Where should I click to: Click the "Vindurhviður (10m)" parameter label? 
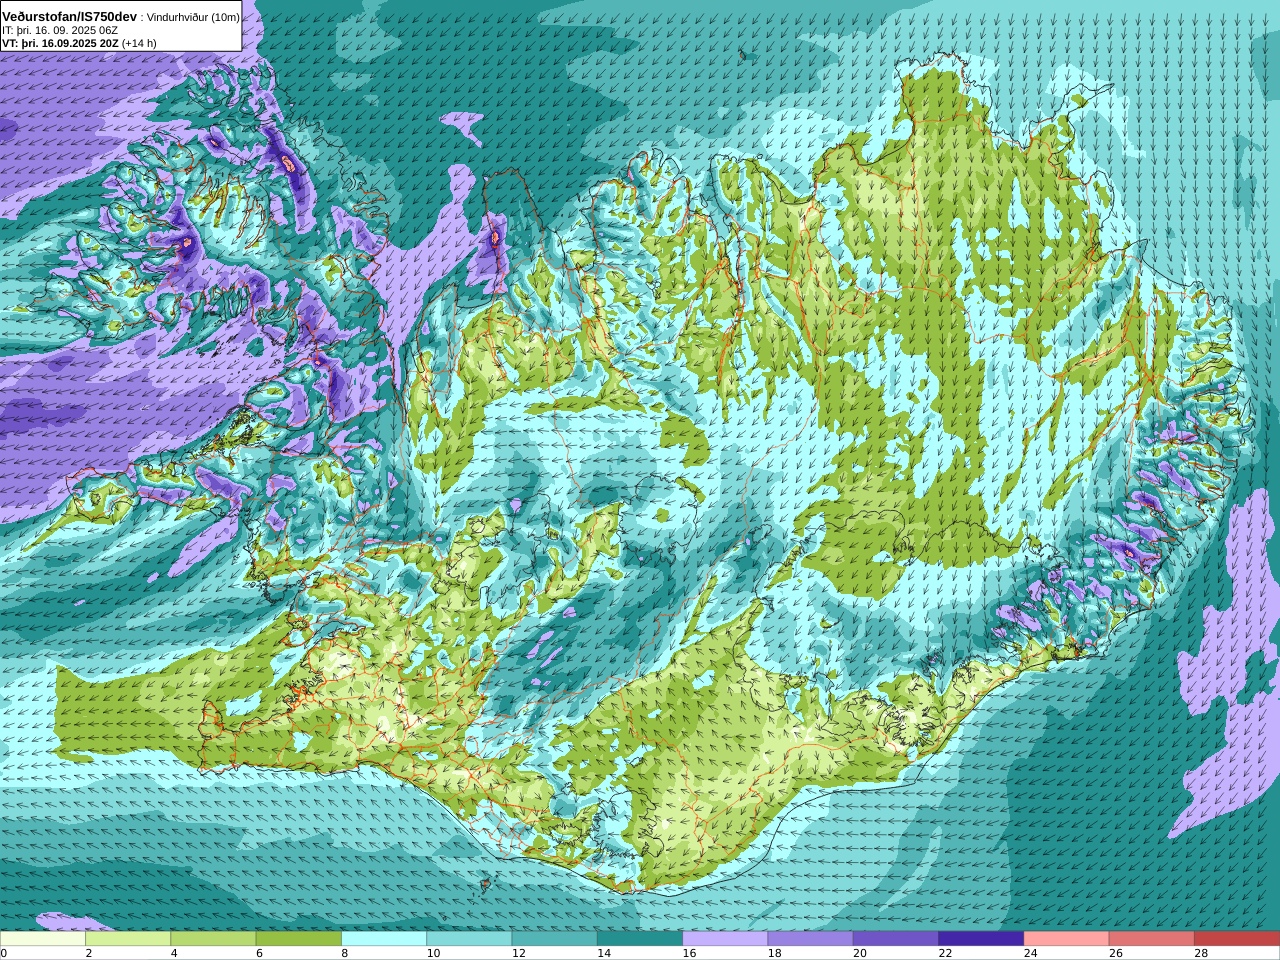point(194,18)
